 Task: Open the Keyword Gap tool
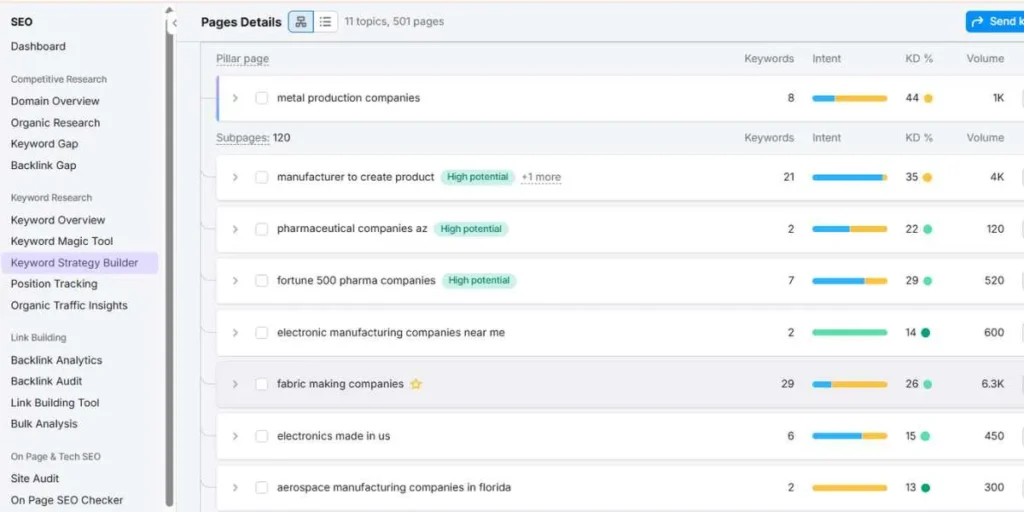pos(44,144)
